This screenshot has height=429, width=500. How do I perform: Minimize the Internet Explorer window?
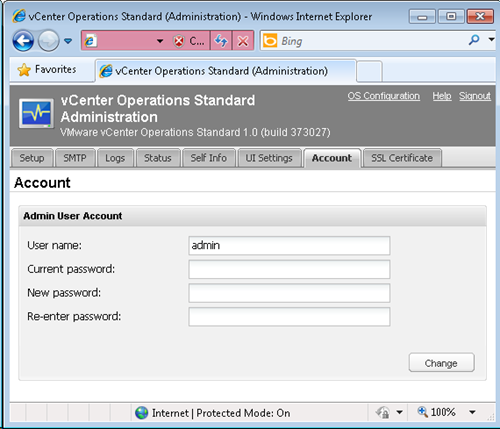pos(422,16)
